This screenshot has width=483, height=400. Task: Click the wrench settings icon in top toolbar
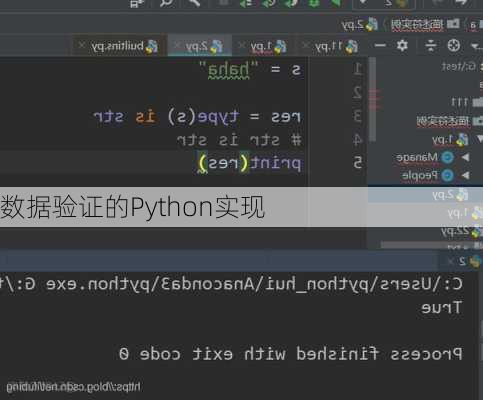click(193, 3)
